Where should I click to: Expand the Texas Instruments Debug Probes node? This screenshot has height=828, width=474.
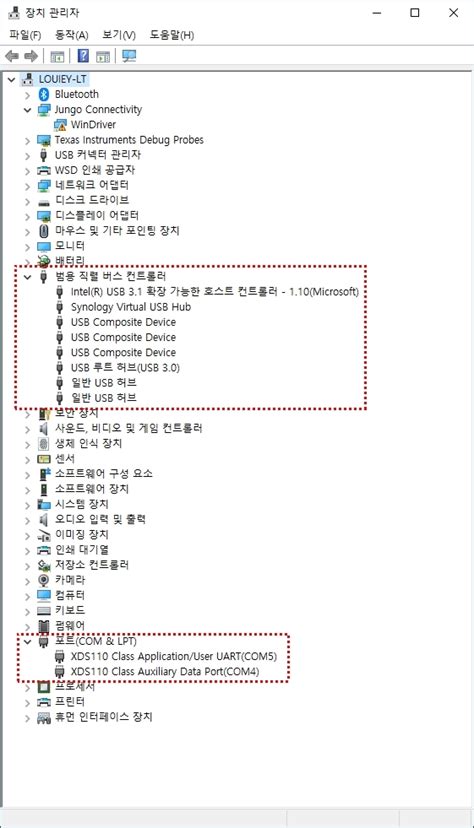27,140
